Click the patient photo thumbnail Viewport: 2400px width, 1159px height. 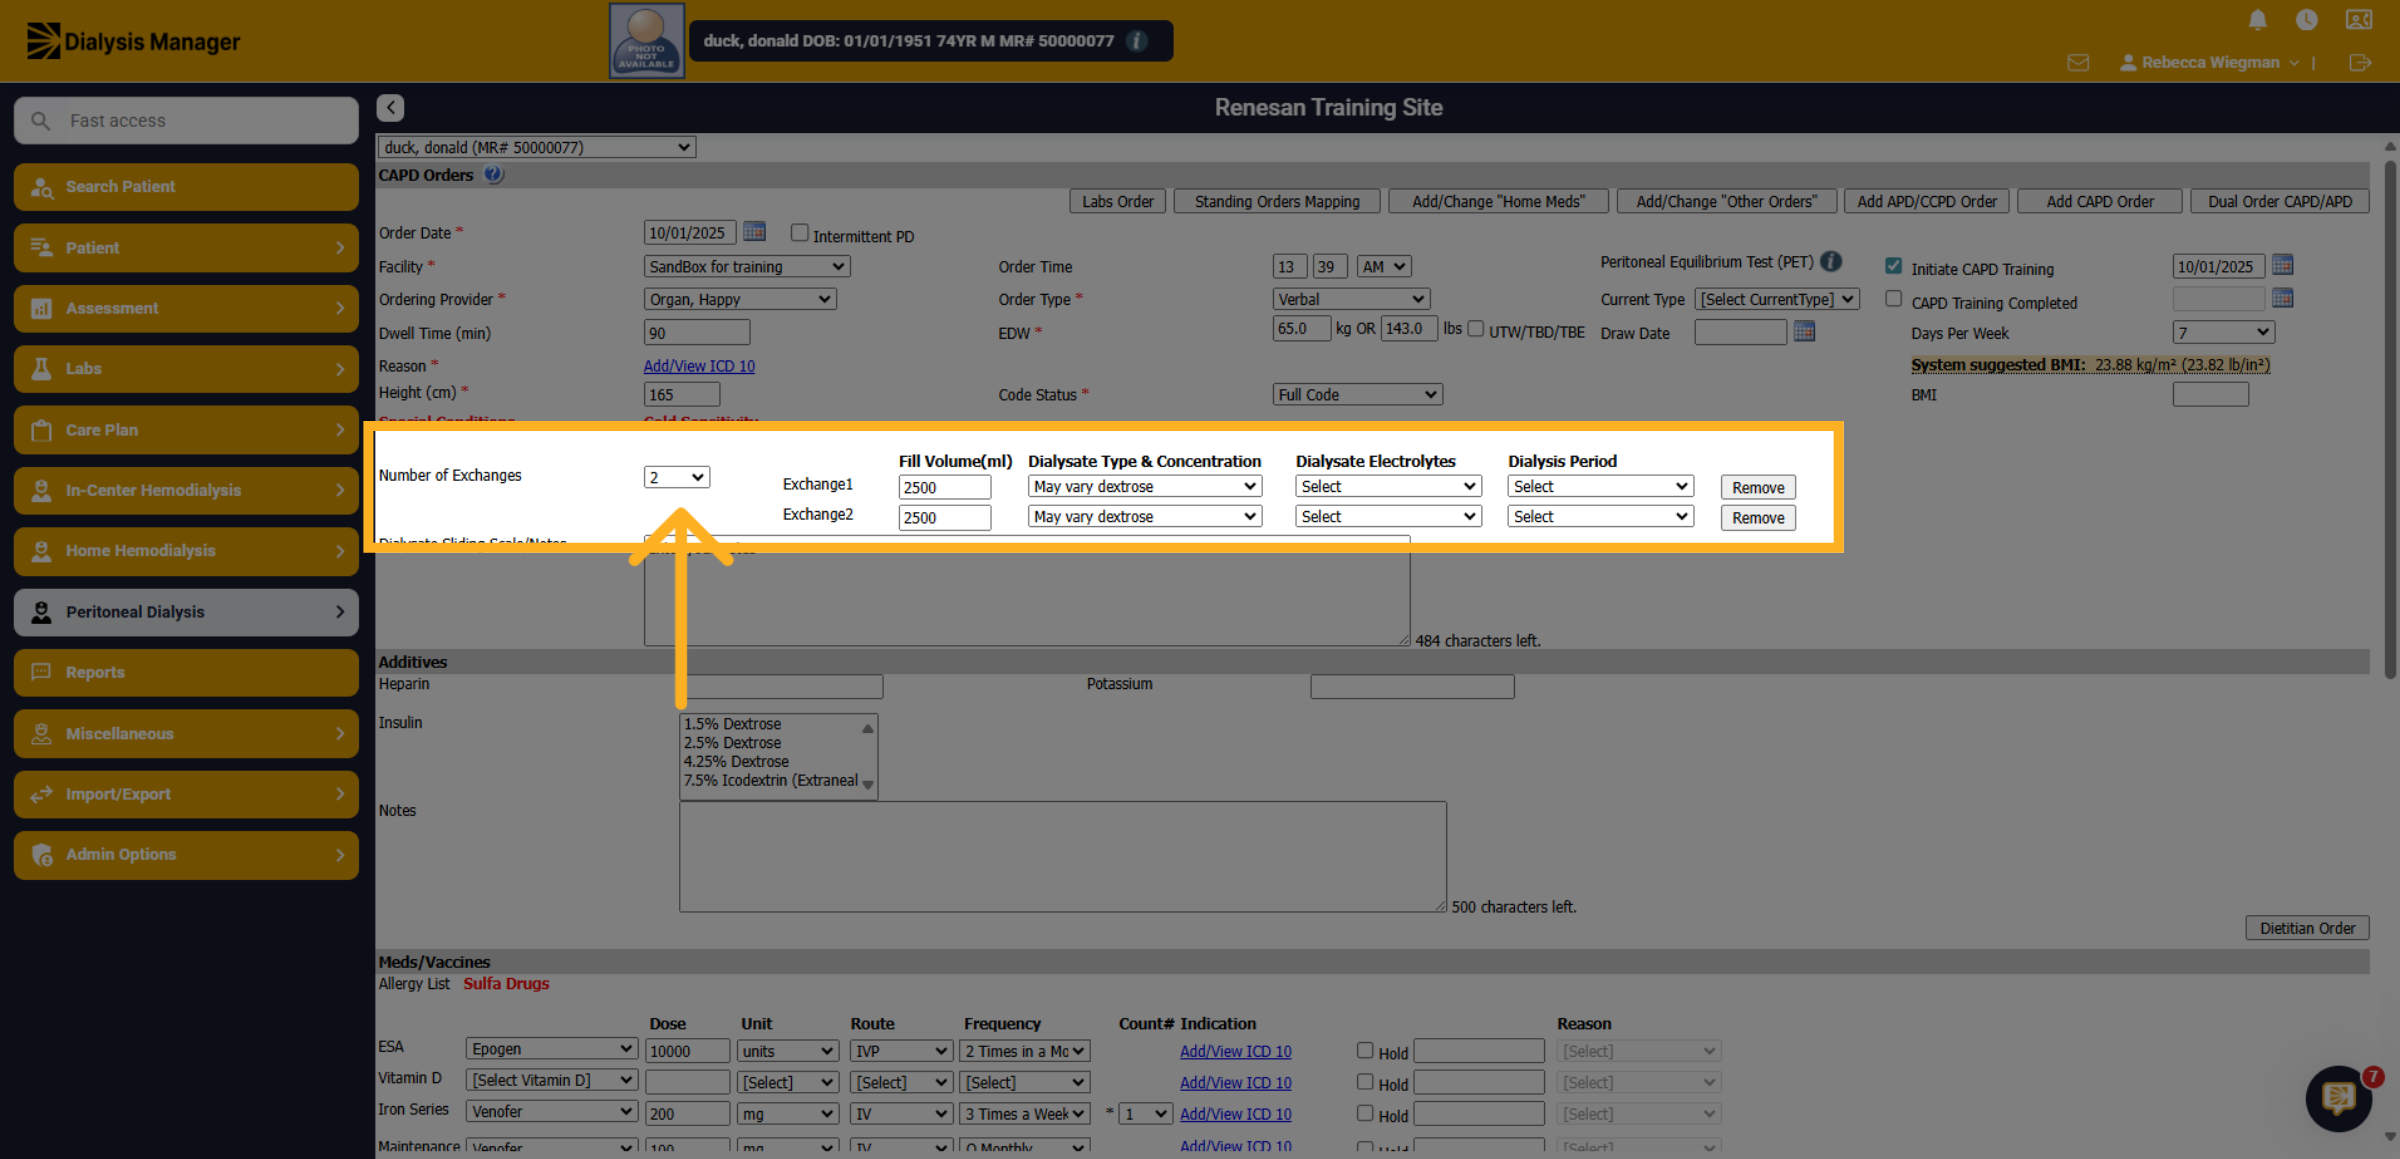(647, 41)
